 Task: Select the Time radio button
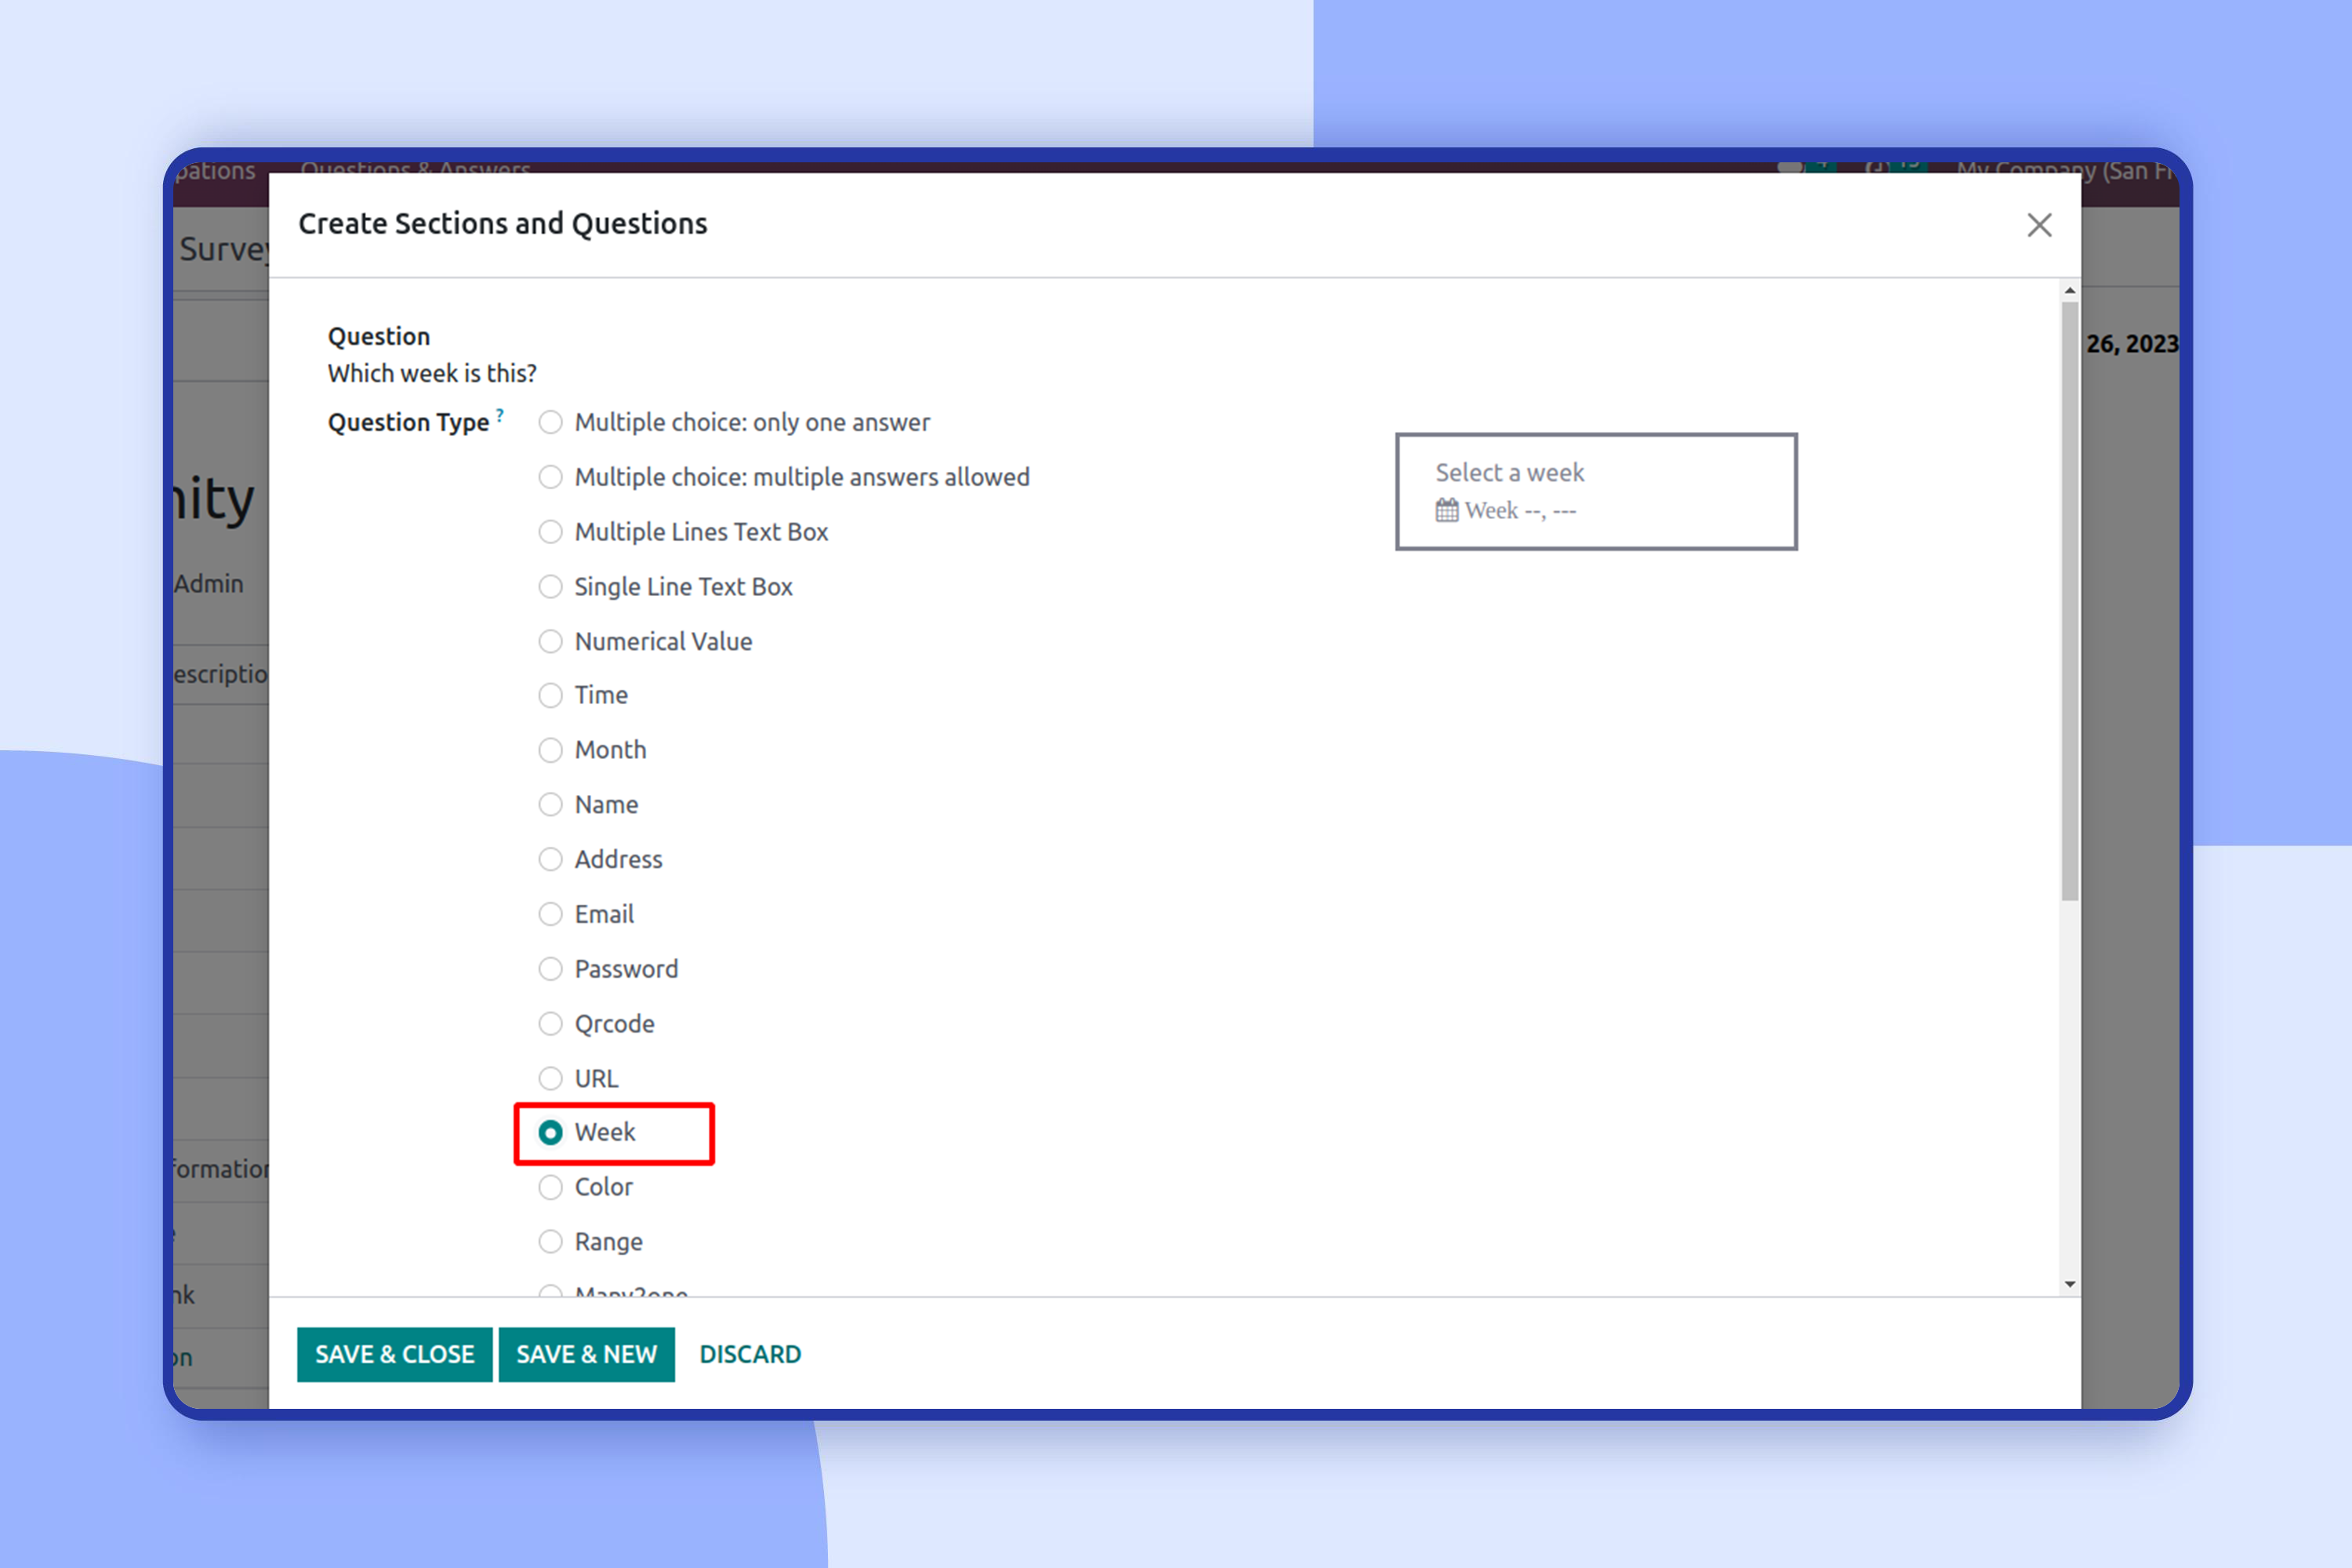[551, 695]
